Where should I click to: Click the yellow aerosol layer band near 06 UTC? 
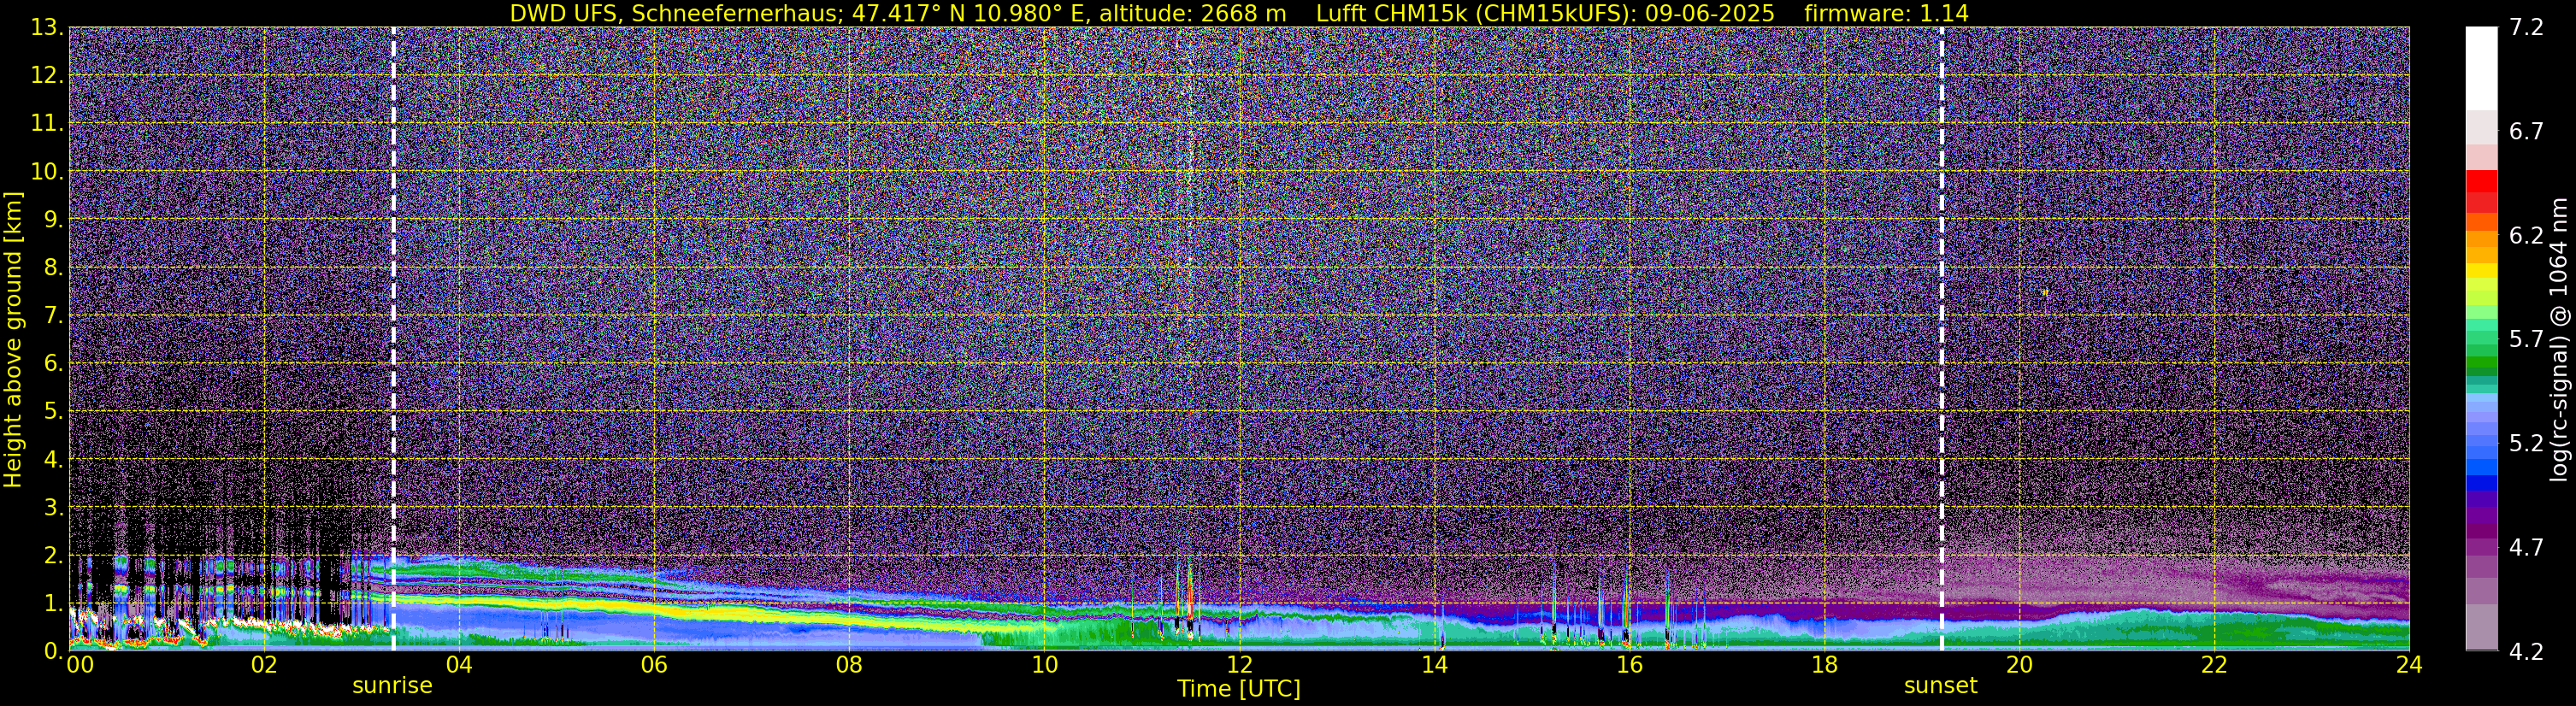(x=654, y=608)
